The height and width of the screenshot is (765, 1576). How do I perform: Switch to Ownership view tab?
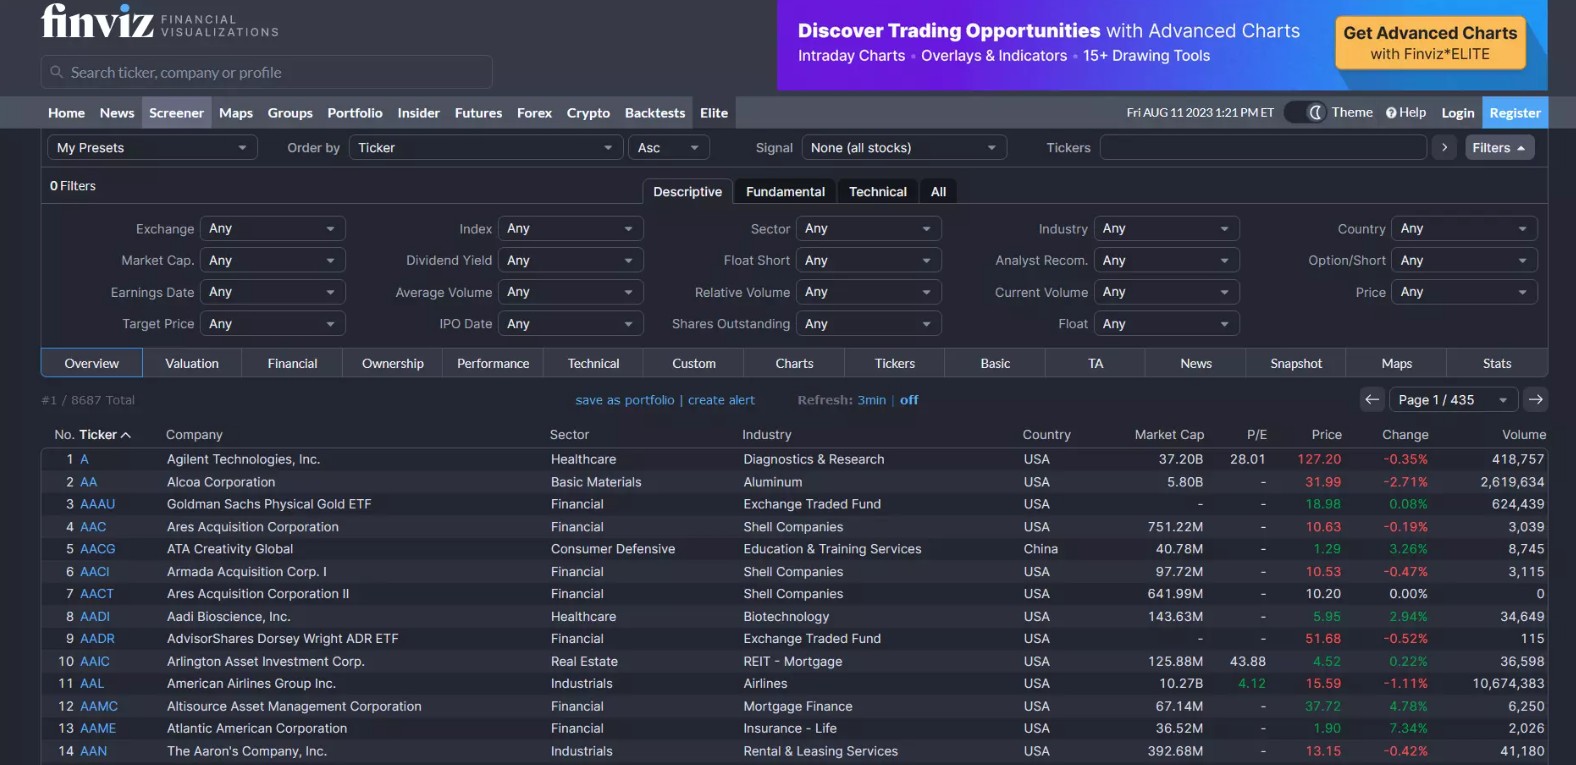(x=393, y=364)
